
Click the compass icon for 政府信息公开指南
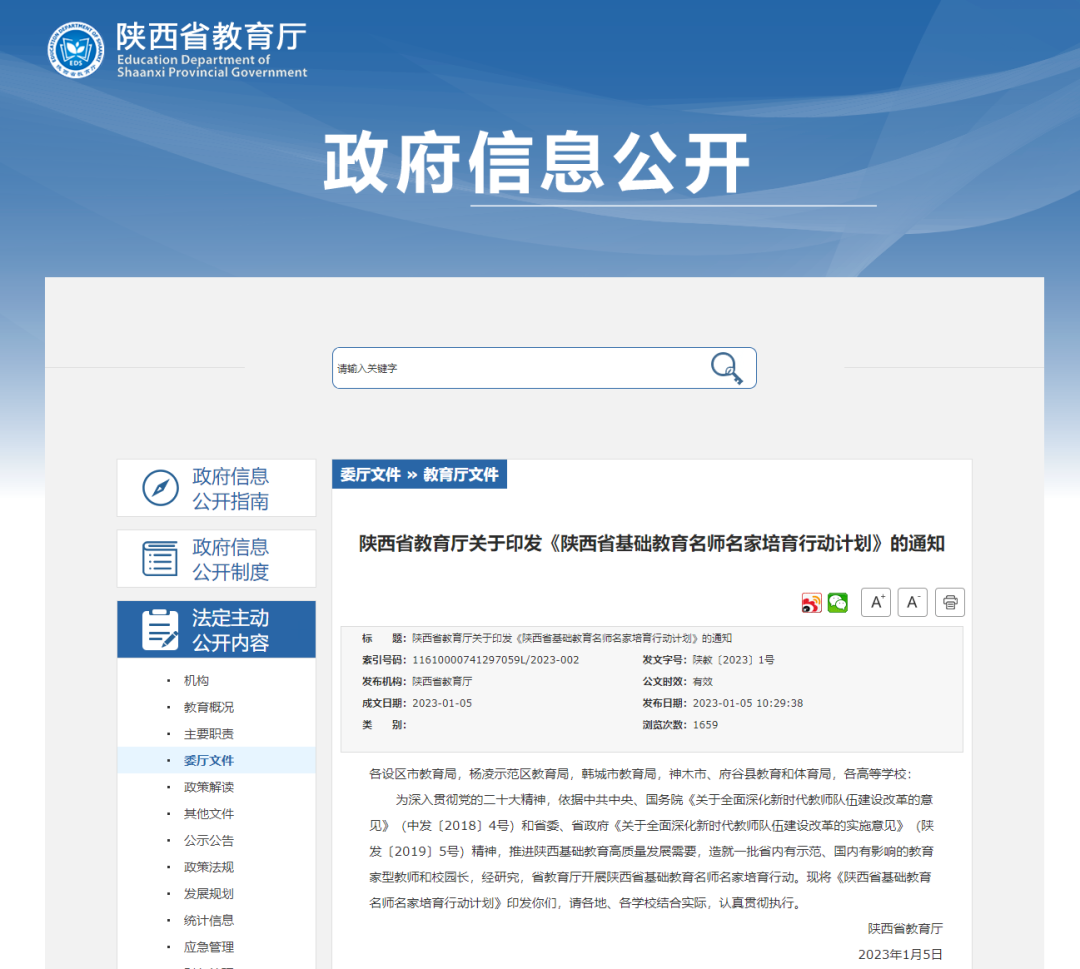pyautogui.click(x=160, y=488)
